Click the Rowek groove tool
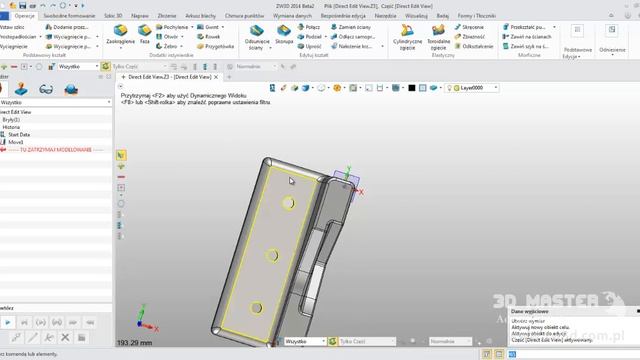 click(209, 37)
